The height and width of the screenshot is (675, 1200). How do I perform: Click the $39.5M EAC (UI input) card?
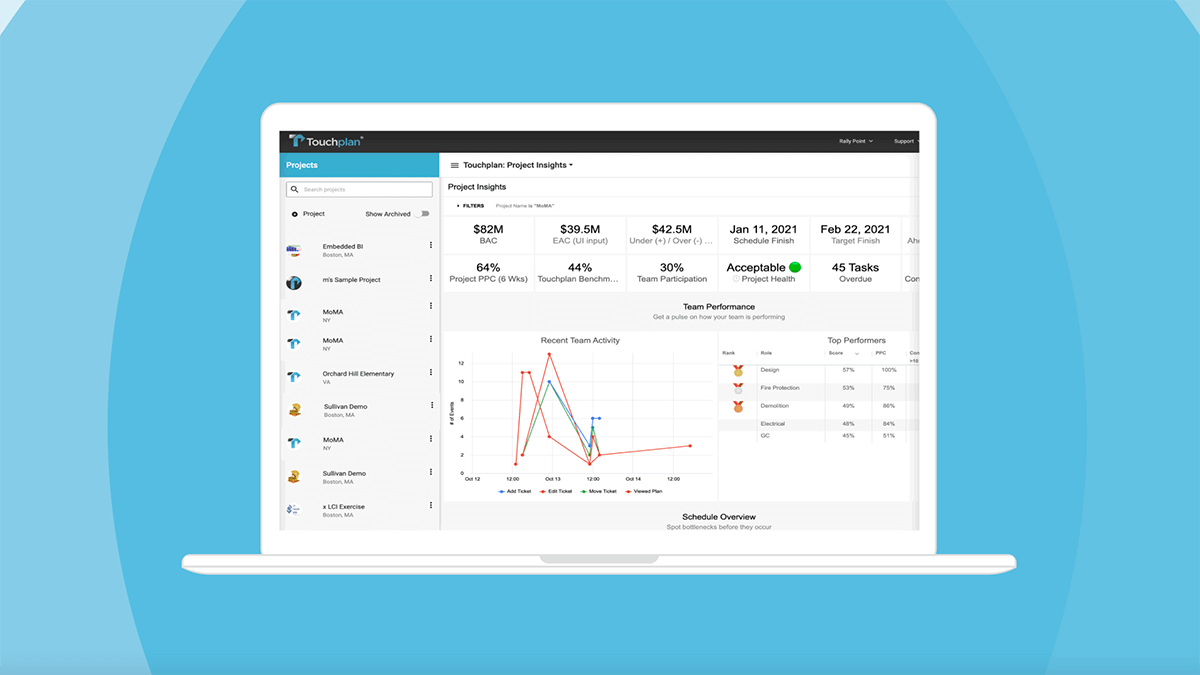[x=580, y=235]
